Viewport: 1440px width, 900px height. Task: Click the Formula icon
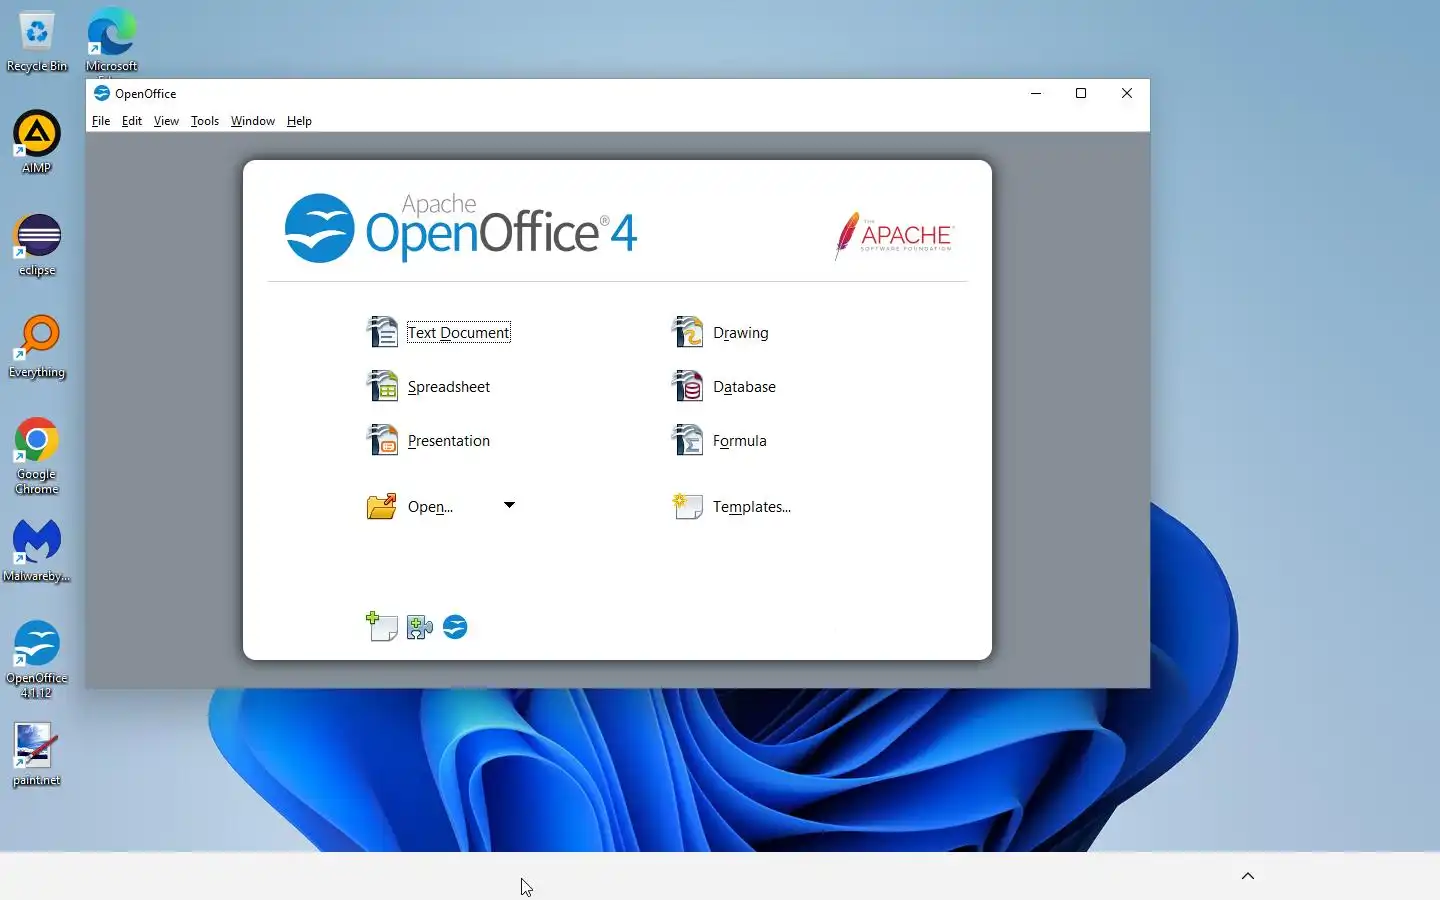(687, 440)
